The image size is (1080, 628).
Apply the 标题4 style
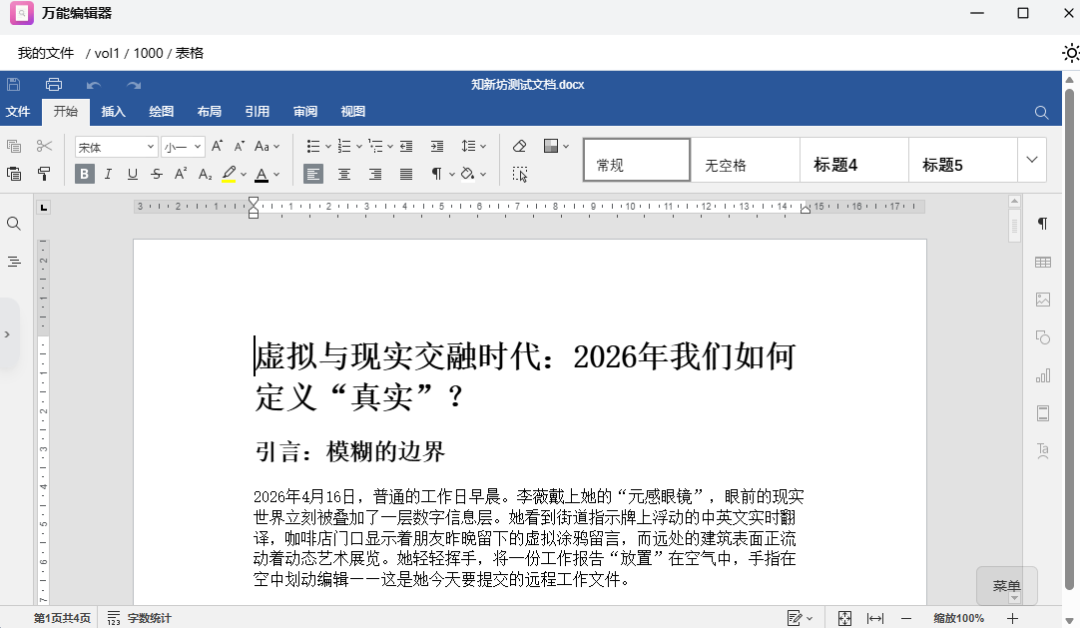(854, 160)
